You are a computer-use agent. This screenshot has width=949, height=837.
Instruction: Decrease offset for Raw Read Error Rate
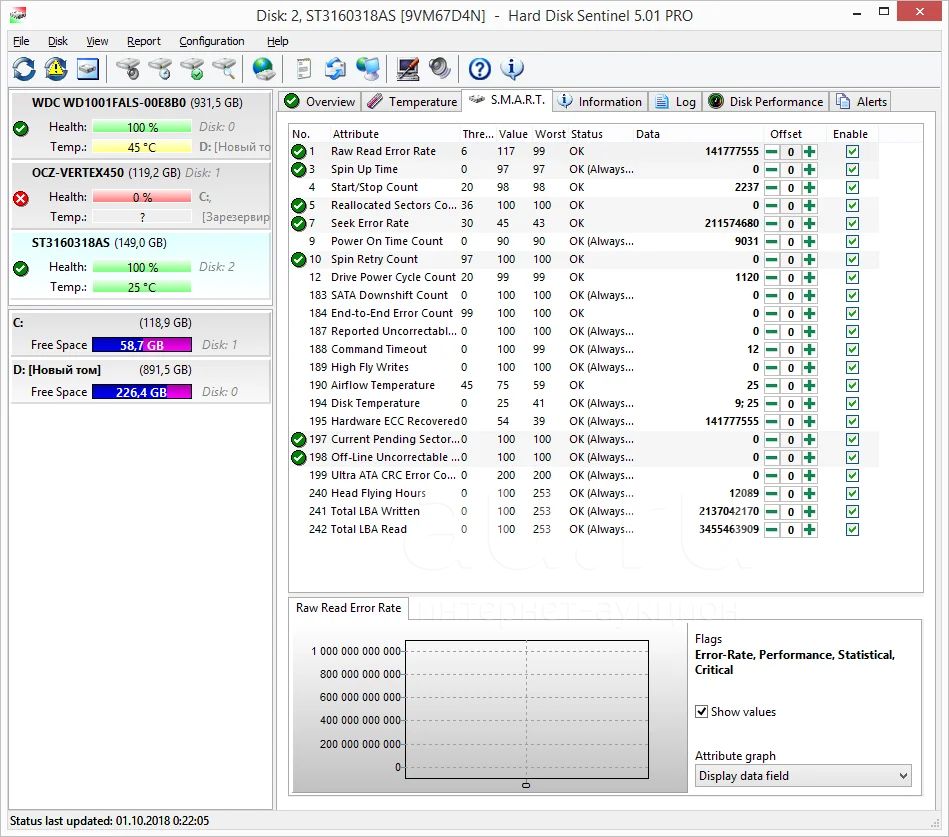[x=772, y=152]
